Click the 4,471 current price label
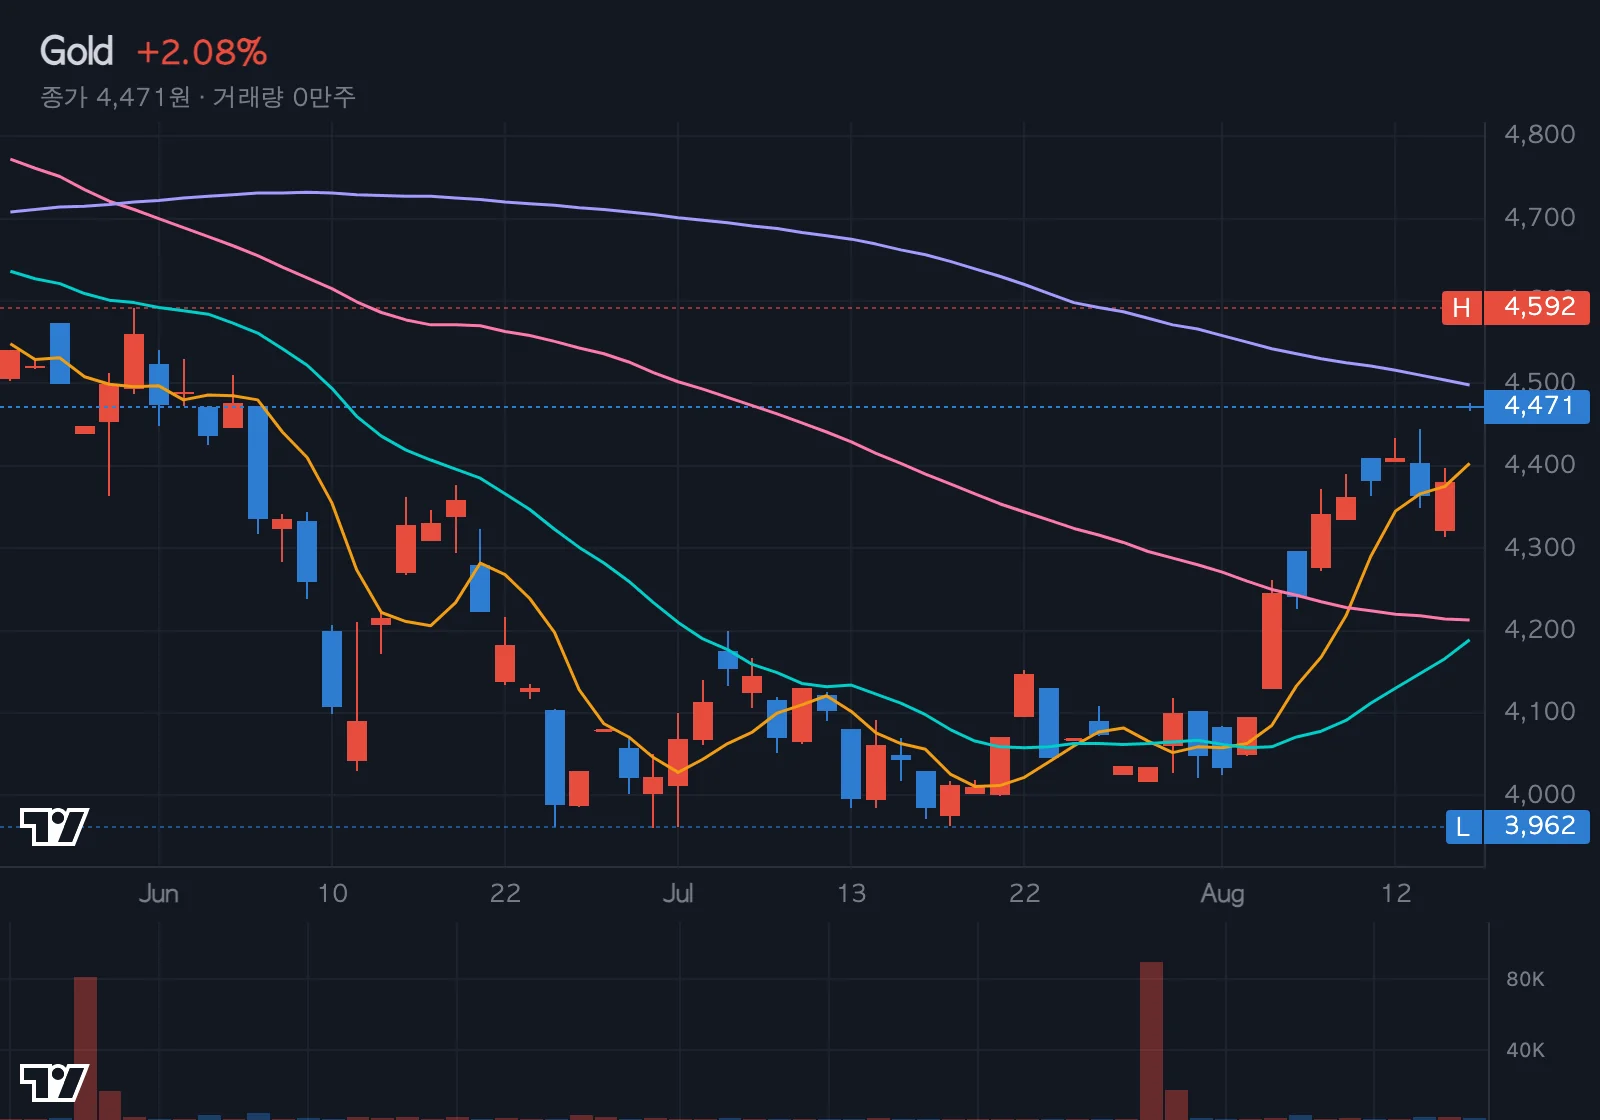Screen dimensions: 1600x1120 click(x=1538, y=406)
